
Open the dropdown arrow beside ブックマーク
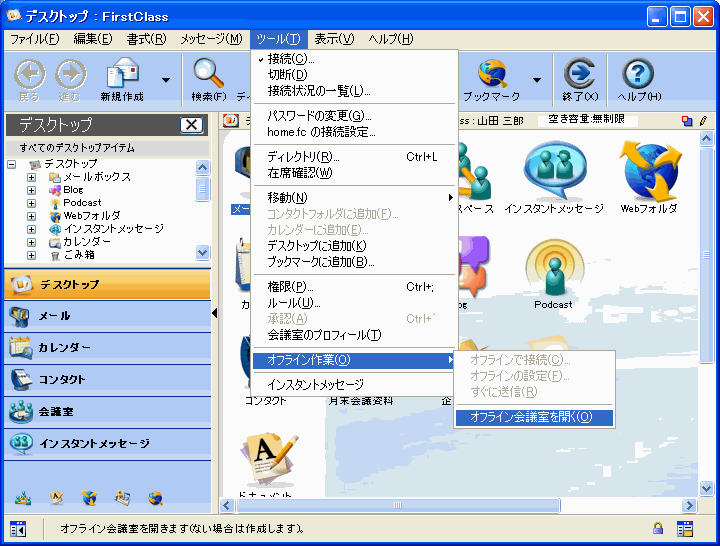(536, 80)
